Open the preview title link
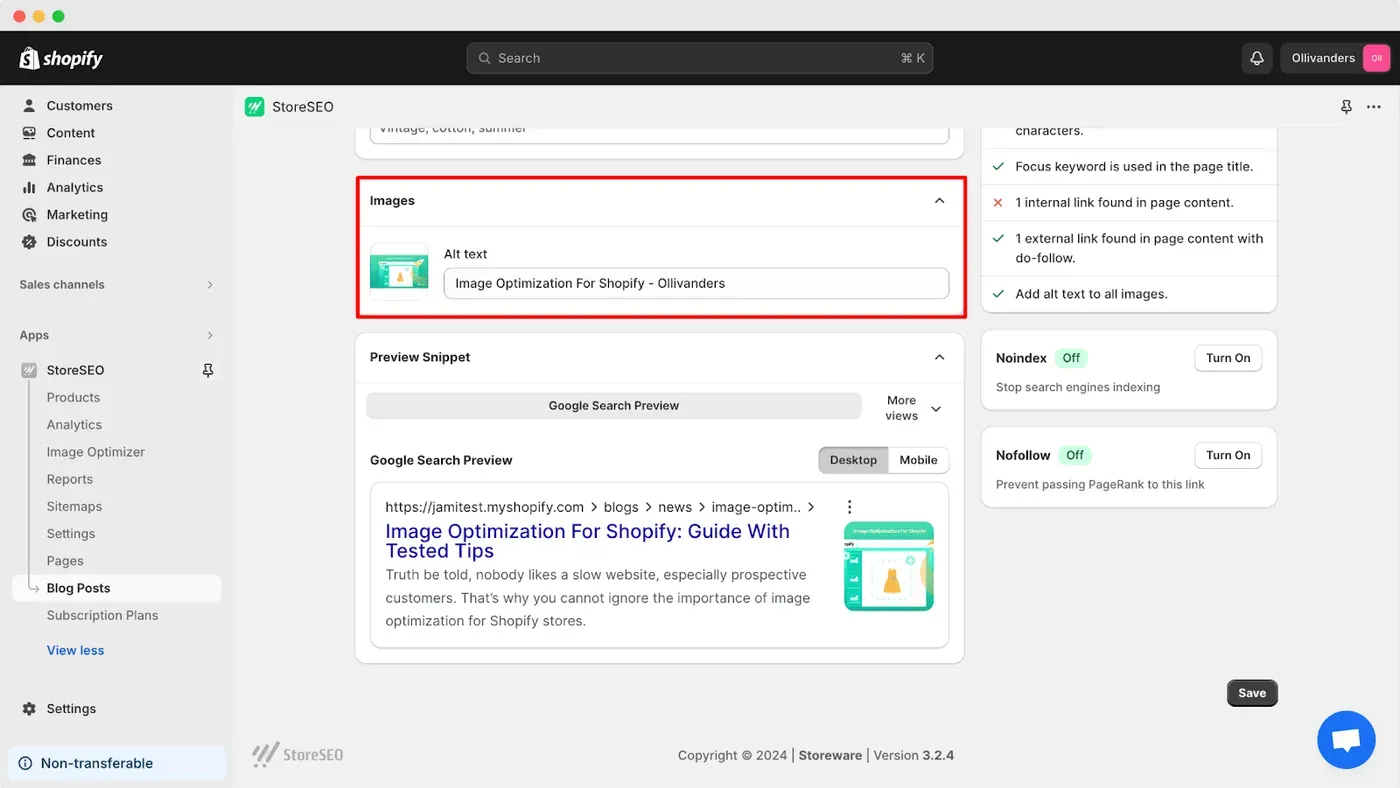Screen dimensions: 1400x788 pyautogui.click(x=587, y=541)
